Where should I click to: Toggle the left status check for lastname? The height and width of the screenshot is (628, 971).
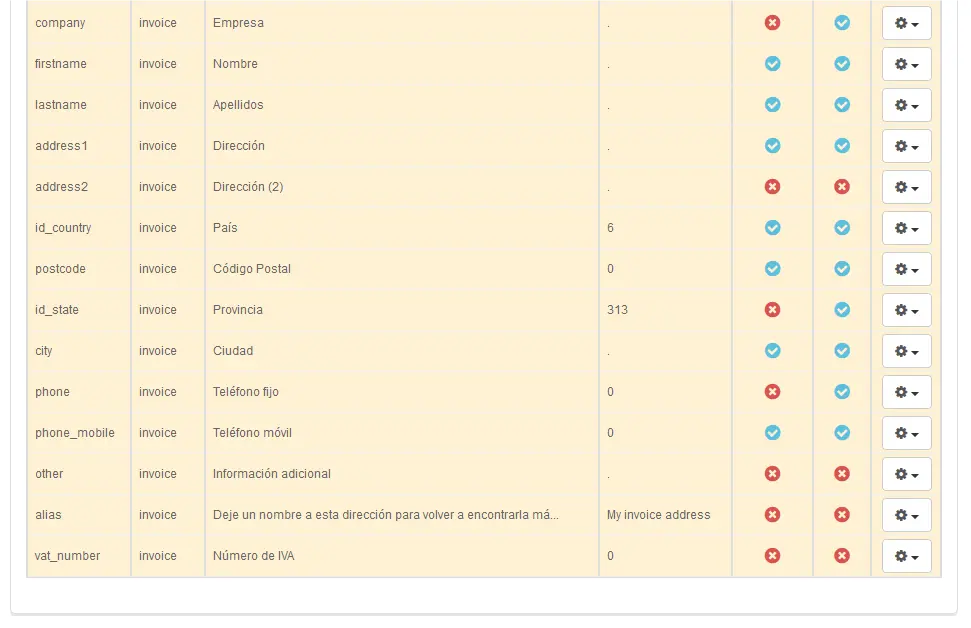pos(772,105)
